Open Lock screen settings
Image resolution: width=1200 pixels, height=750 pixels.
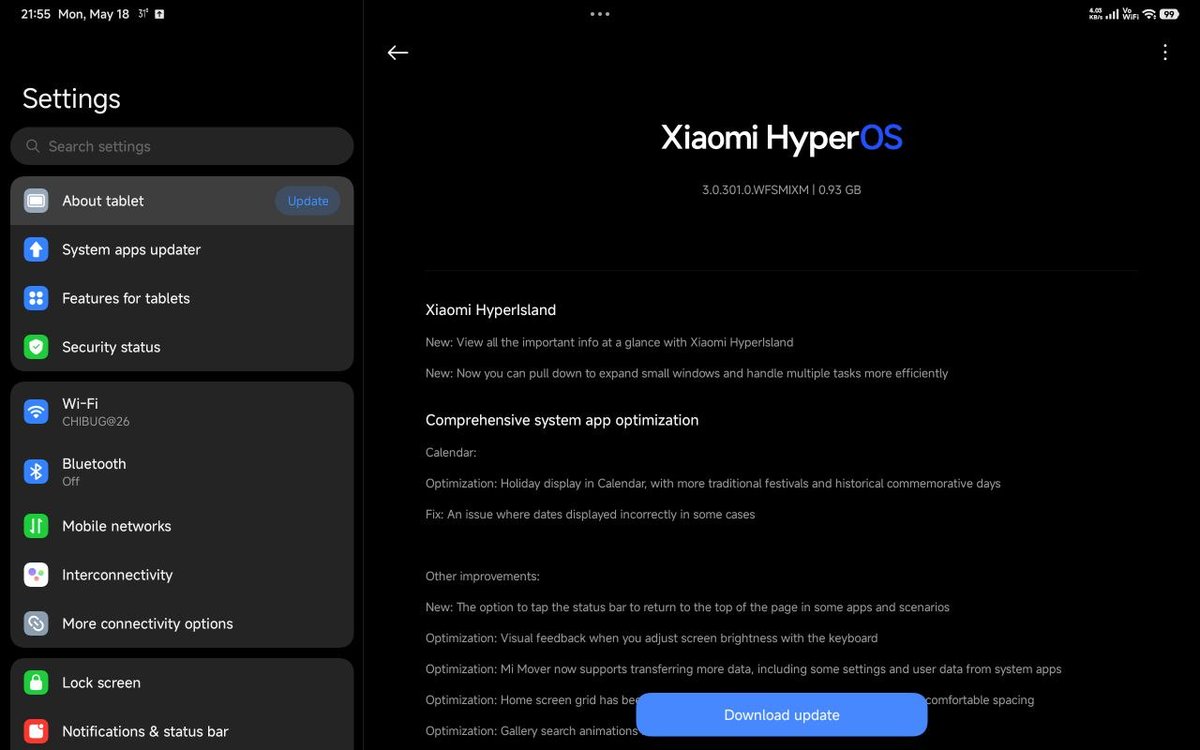point(182,683)
